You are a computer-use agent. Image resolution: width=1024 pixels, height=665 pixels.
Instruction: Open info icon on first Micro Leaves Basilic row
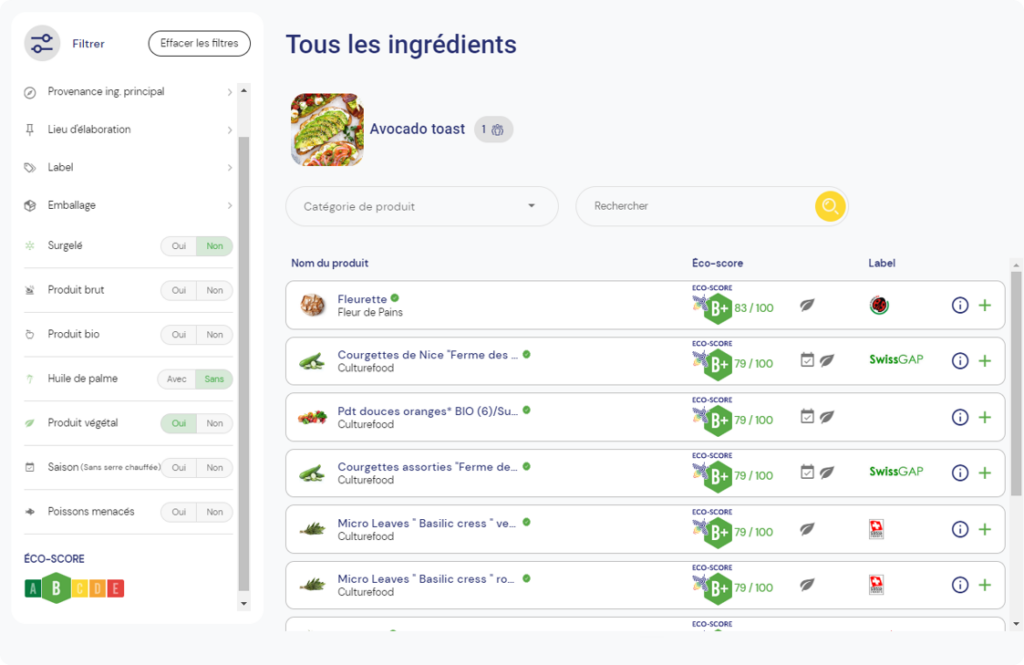pos(959,529)
